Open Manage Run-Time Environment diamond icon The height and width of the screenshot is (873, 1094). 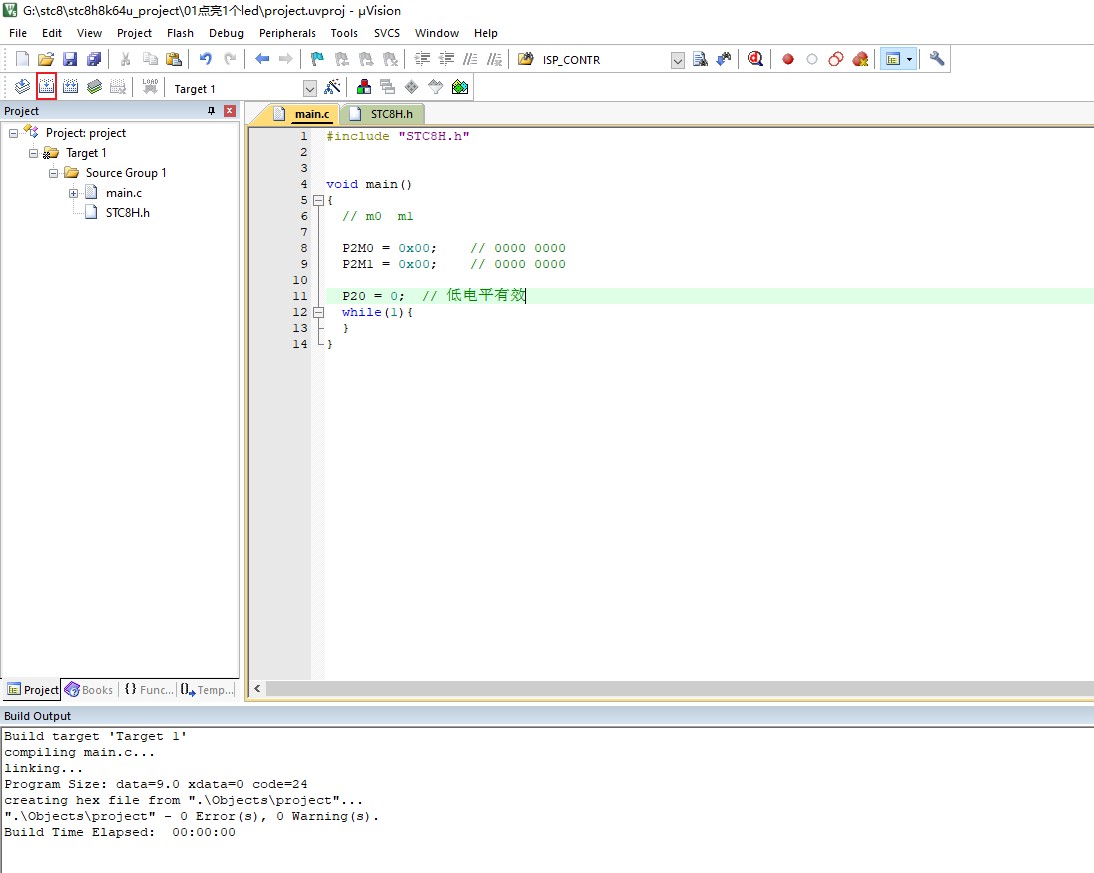412,87
